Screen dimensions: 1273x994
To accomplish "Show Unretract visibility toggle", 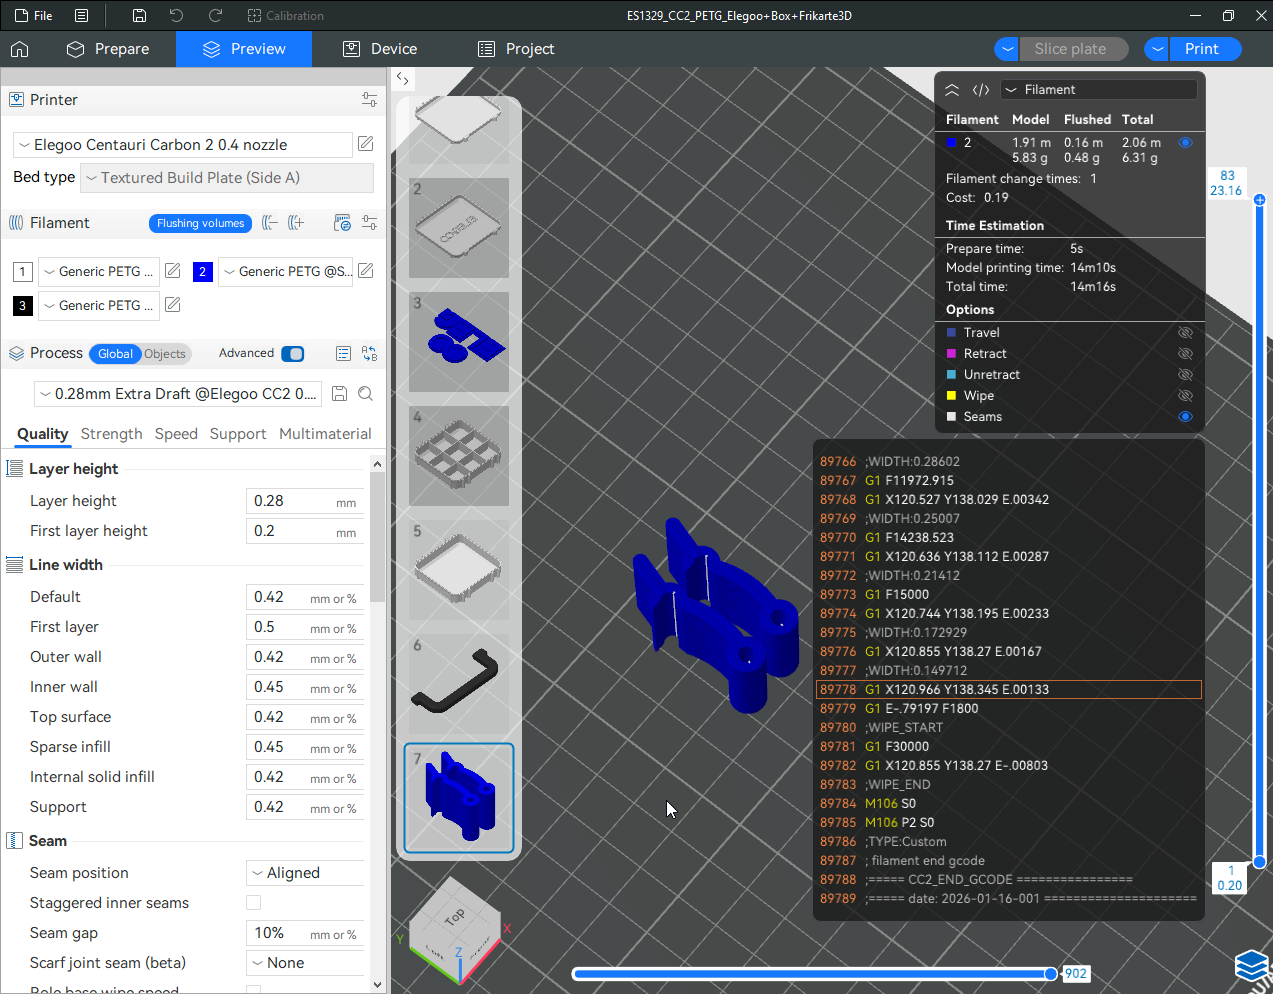I will (x=1185, y=375).
